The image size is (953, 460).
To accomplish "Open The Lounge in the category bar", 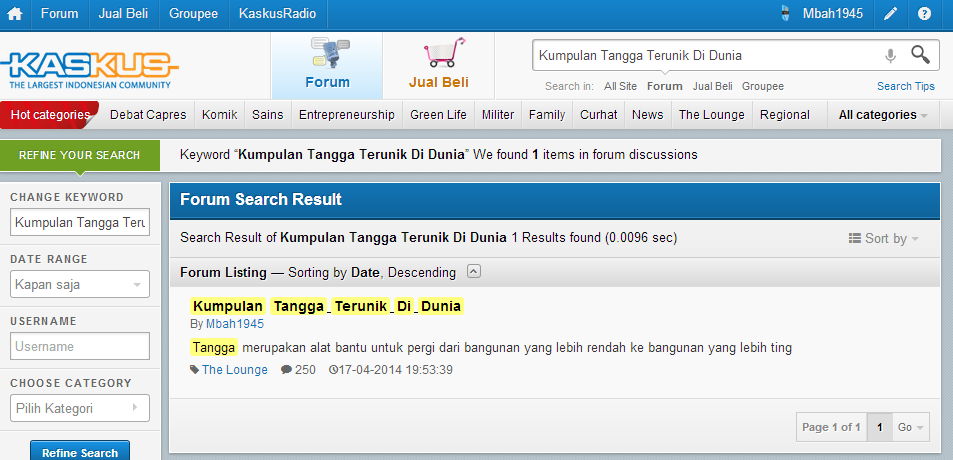I will pyautogui.click(x=712, y=115).
